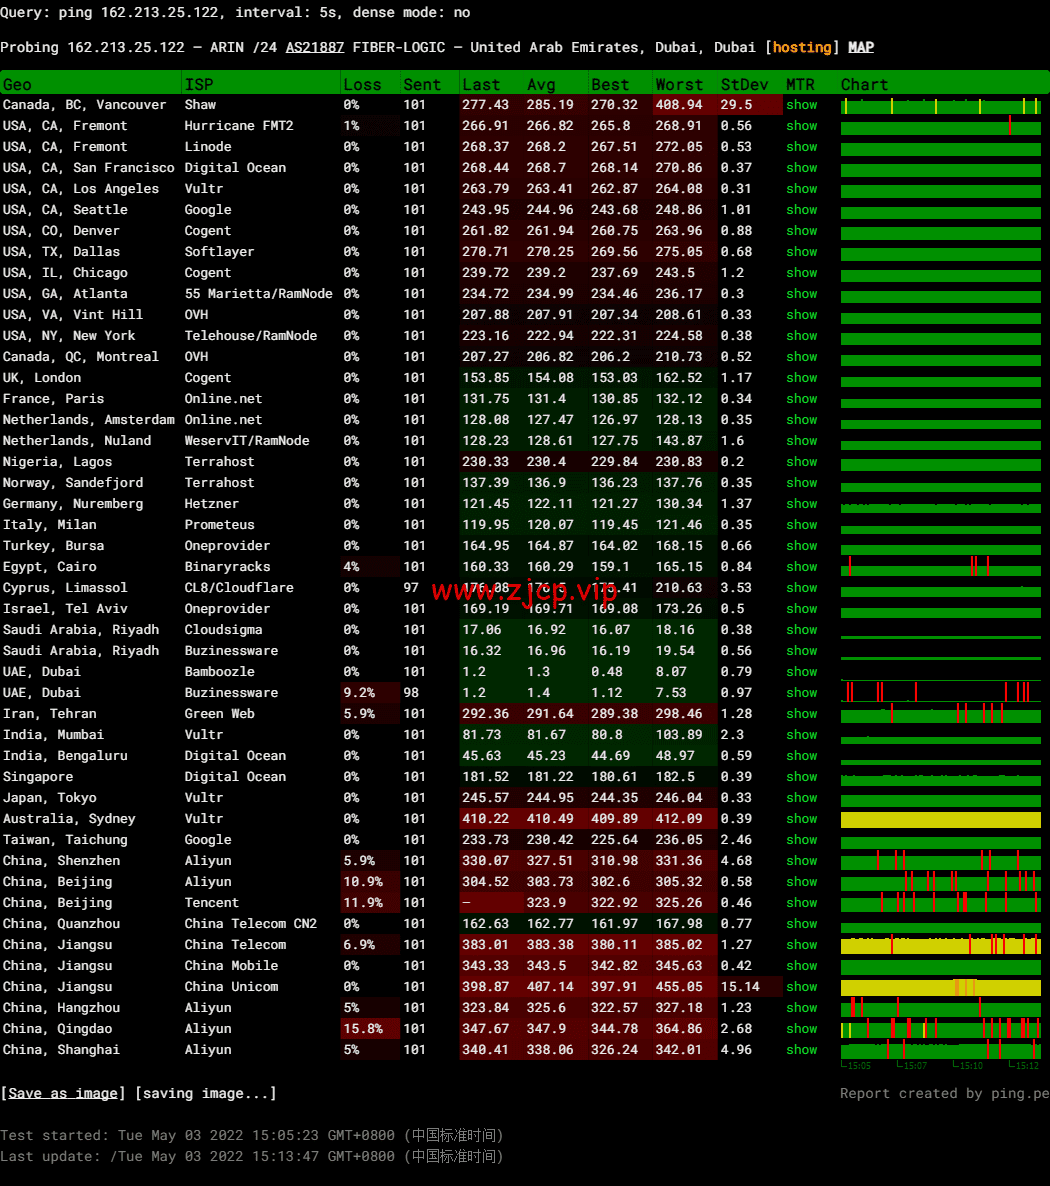
Task: Show MTR for China Shanghai Aliyun
Action: pos(801,1050)
